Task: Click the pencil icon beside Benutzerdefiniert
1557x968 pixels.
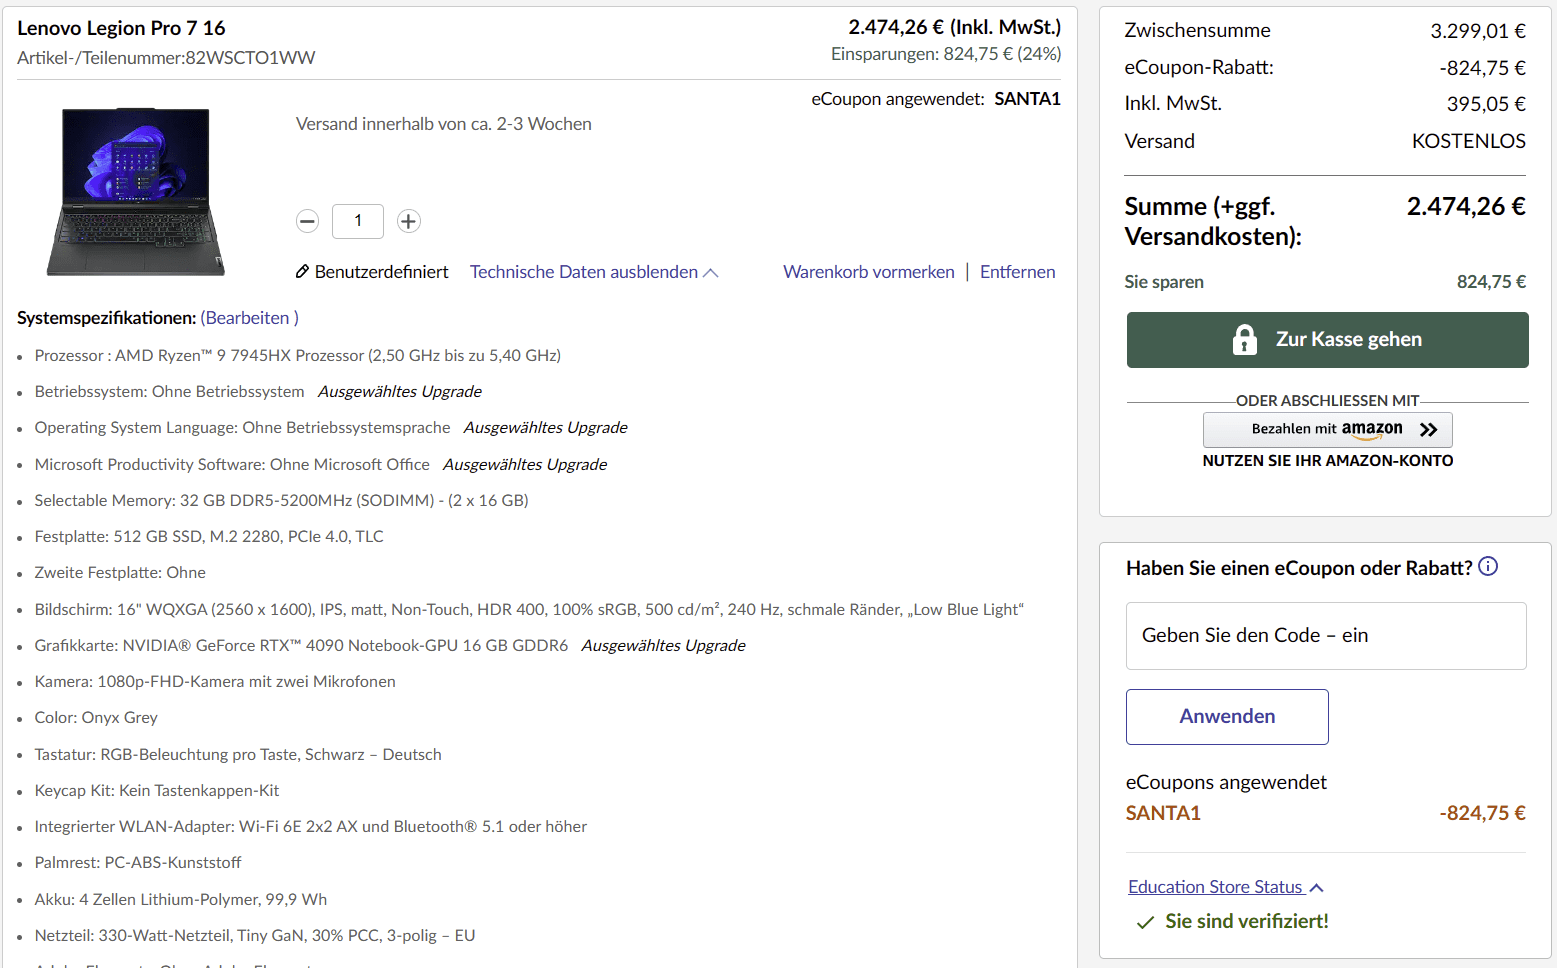Action: [x=302, y=272]
